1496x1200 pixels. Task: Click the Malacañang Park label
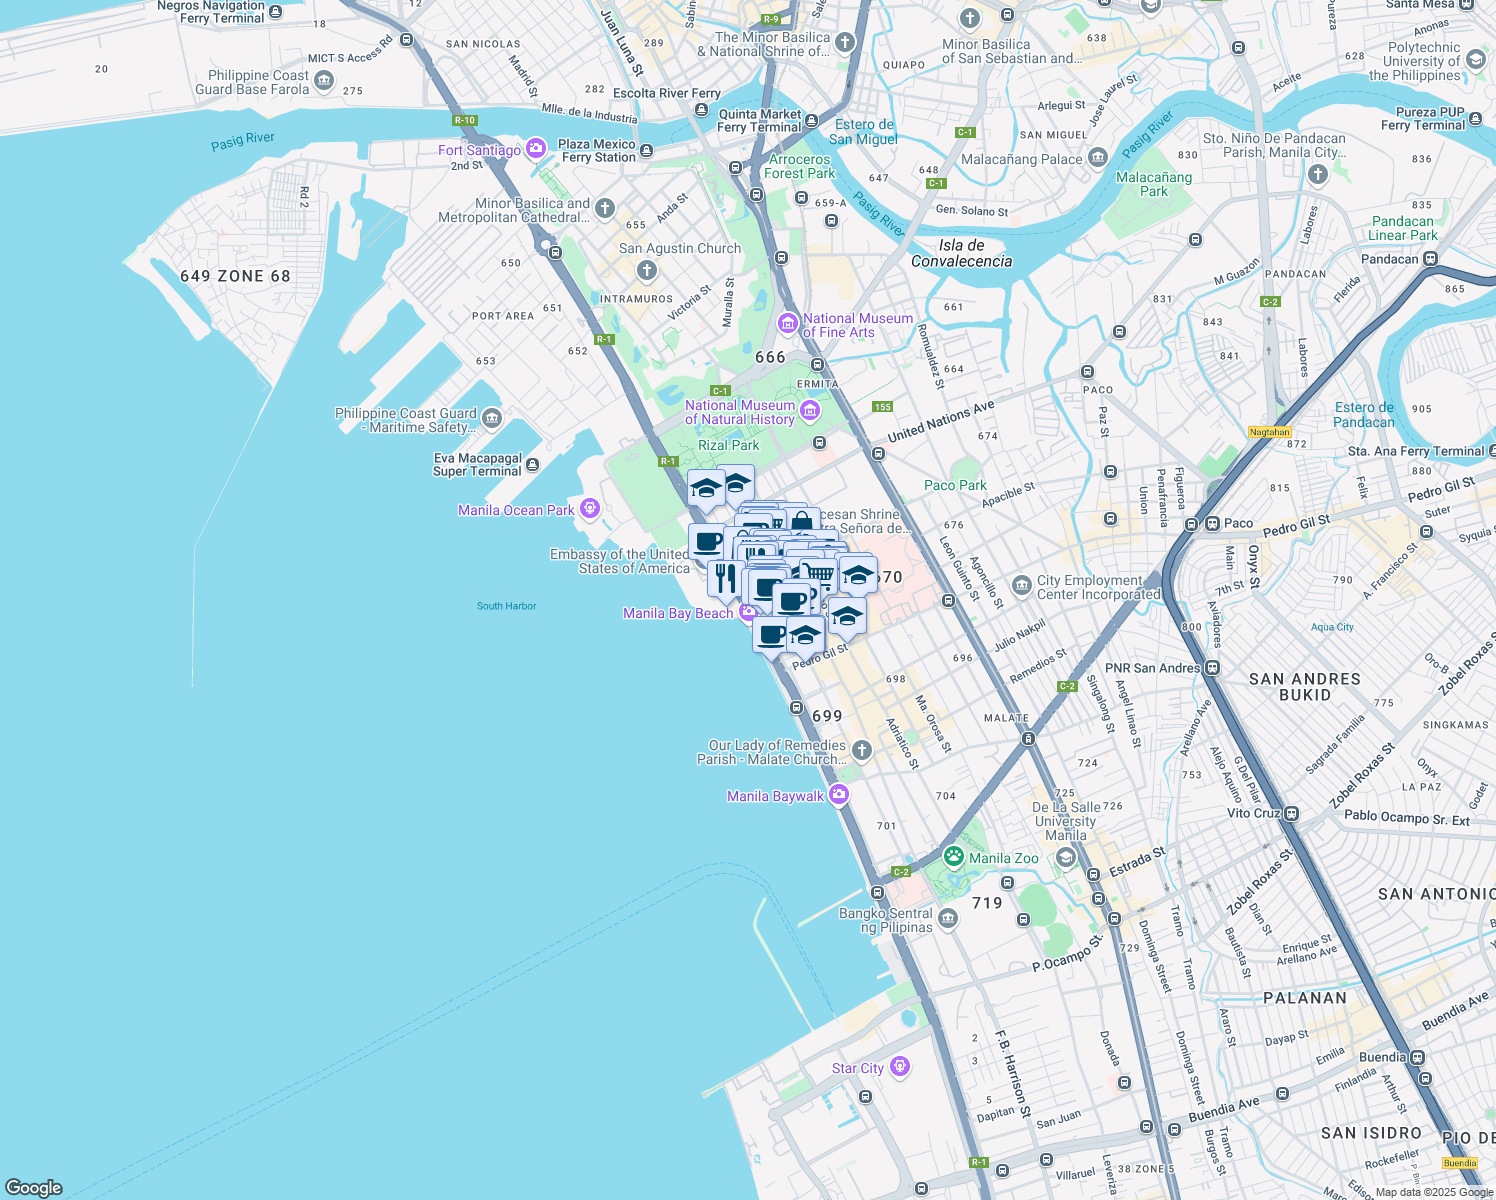(1154, 184)
